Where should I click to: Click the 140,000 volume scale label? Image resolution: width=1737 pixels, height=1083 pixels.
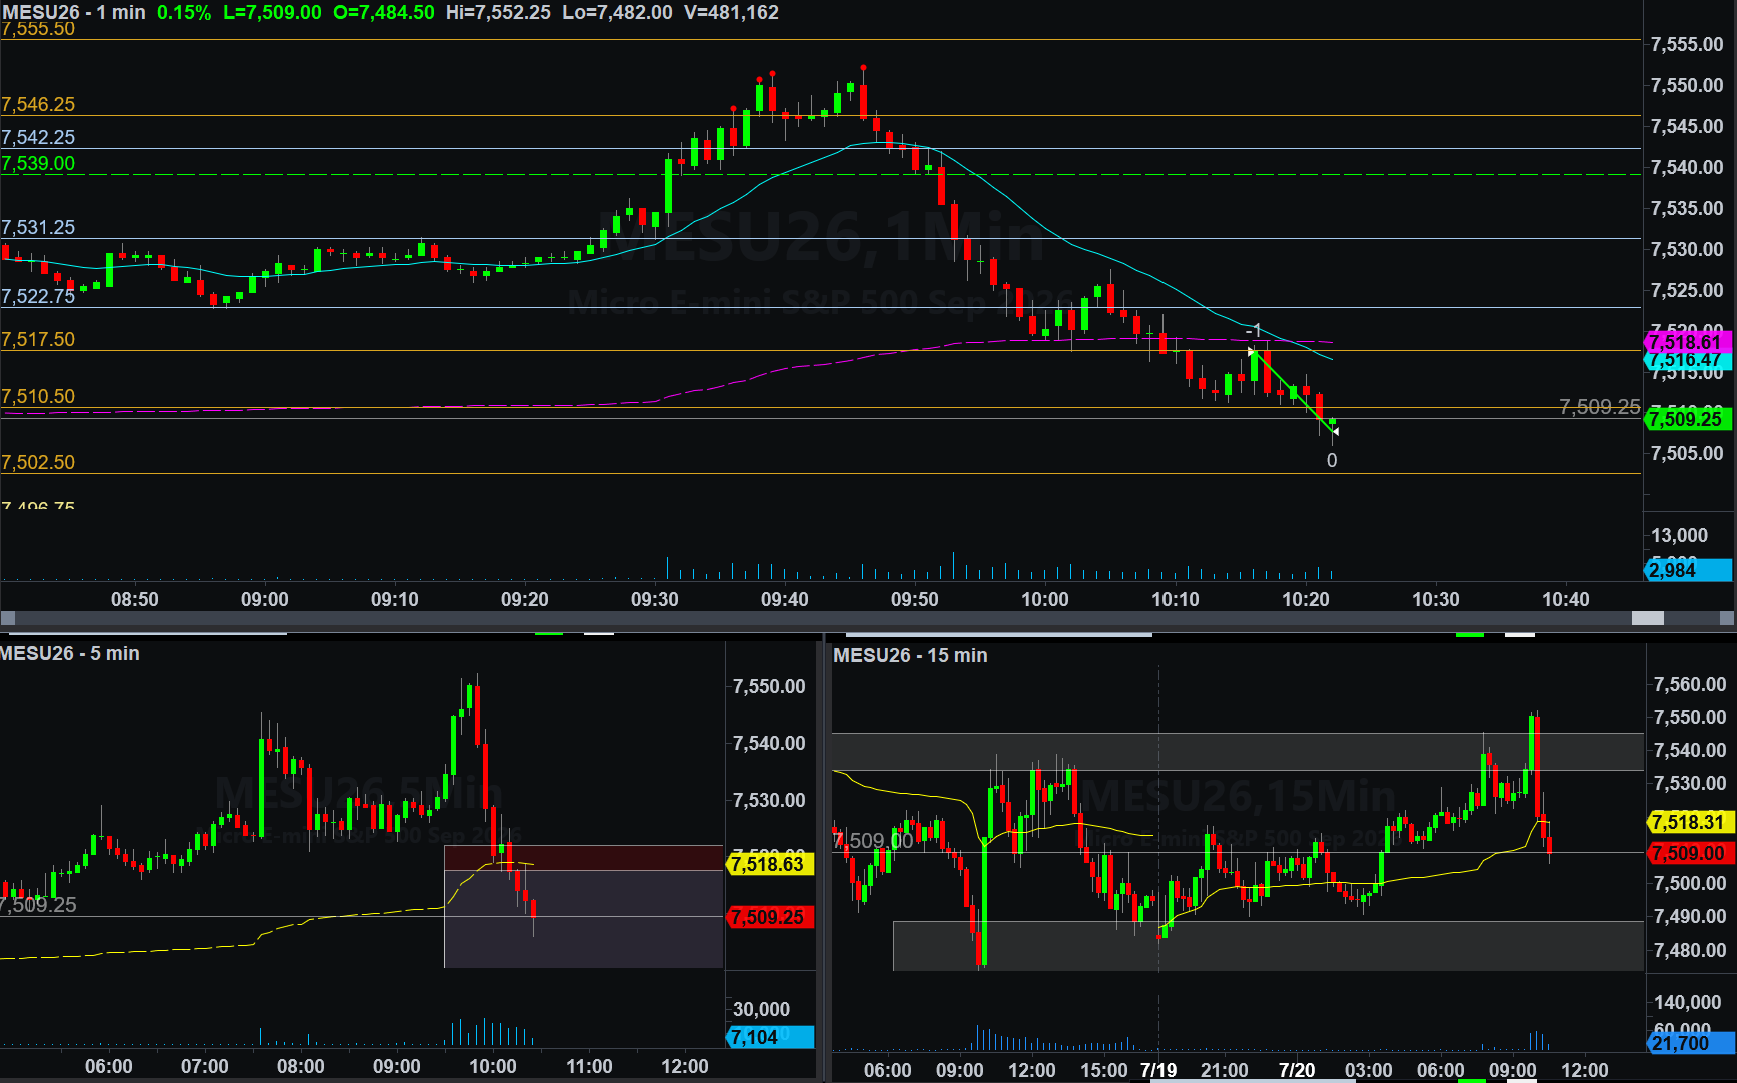pyautogui.click(x=1688, y=1002)
